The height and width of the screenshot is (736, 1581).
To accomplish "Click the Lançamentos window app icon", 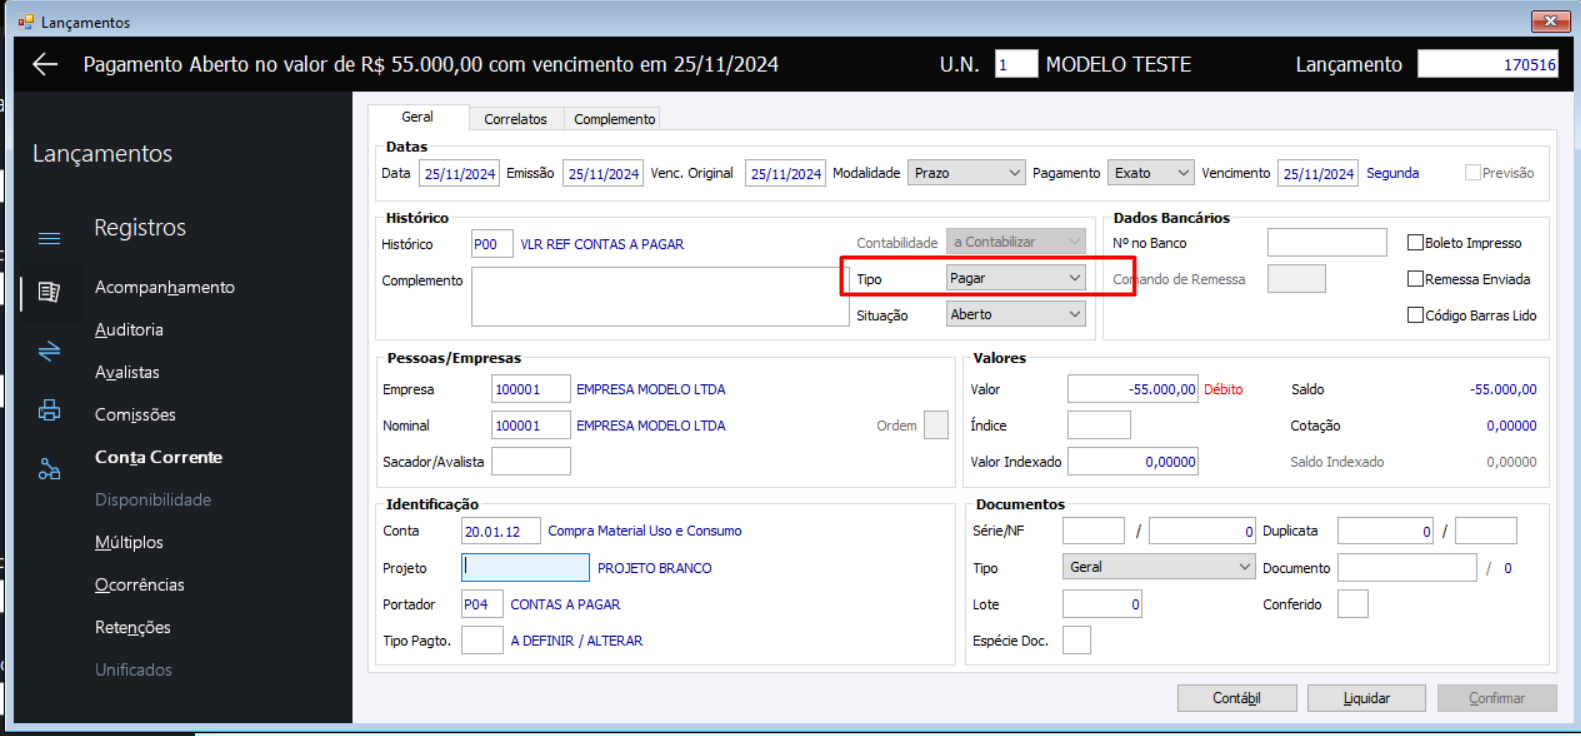I will 26,21.
